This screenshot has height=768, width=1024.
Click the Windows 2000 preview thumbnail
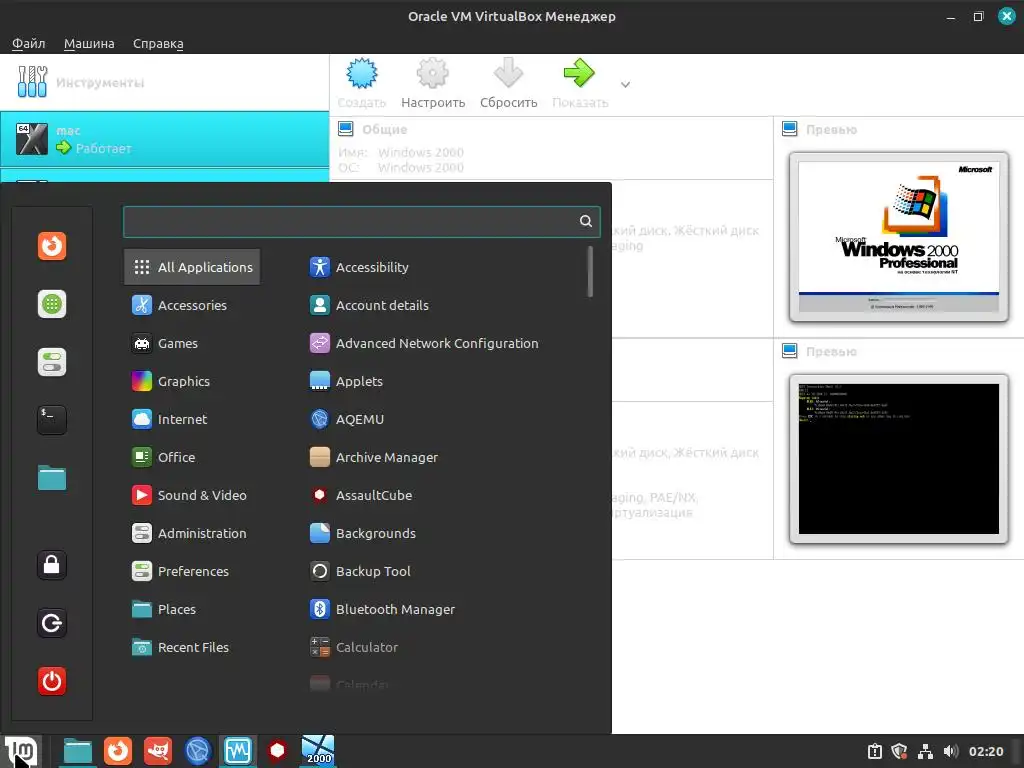(x=899, y=237)
